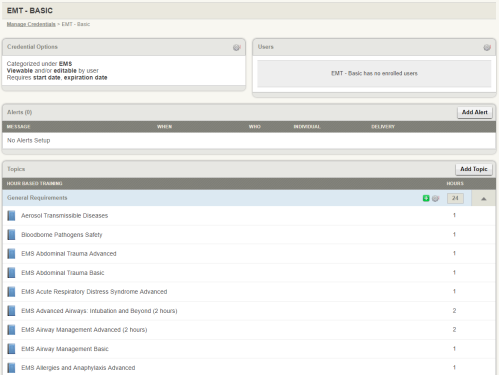Edit General Requirements hours field showing 24
The width and height of the screenshot is (499, 375).
click(455, 198)
